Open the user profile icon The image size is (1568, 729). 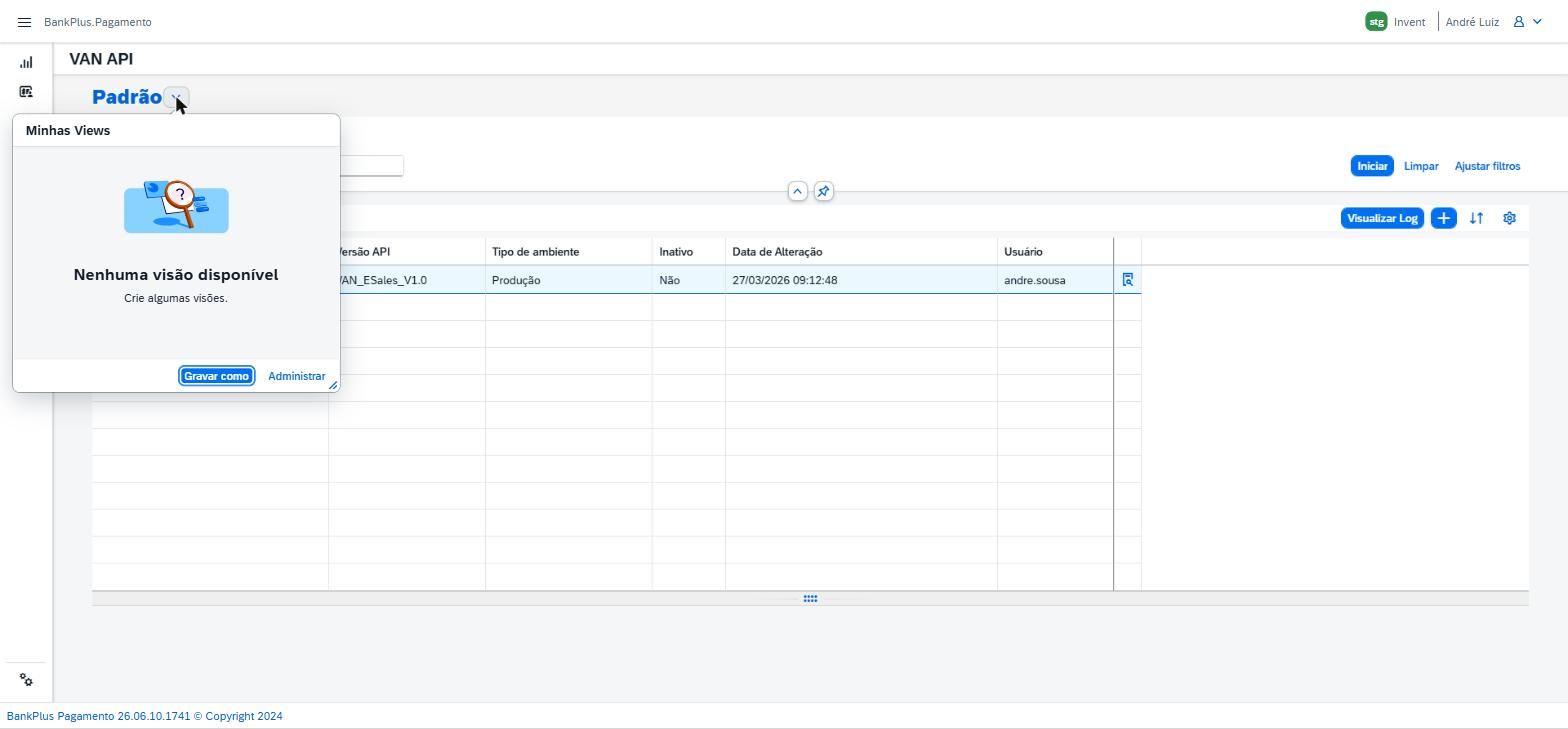pos(1518,22)
